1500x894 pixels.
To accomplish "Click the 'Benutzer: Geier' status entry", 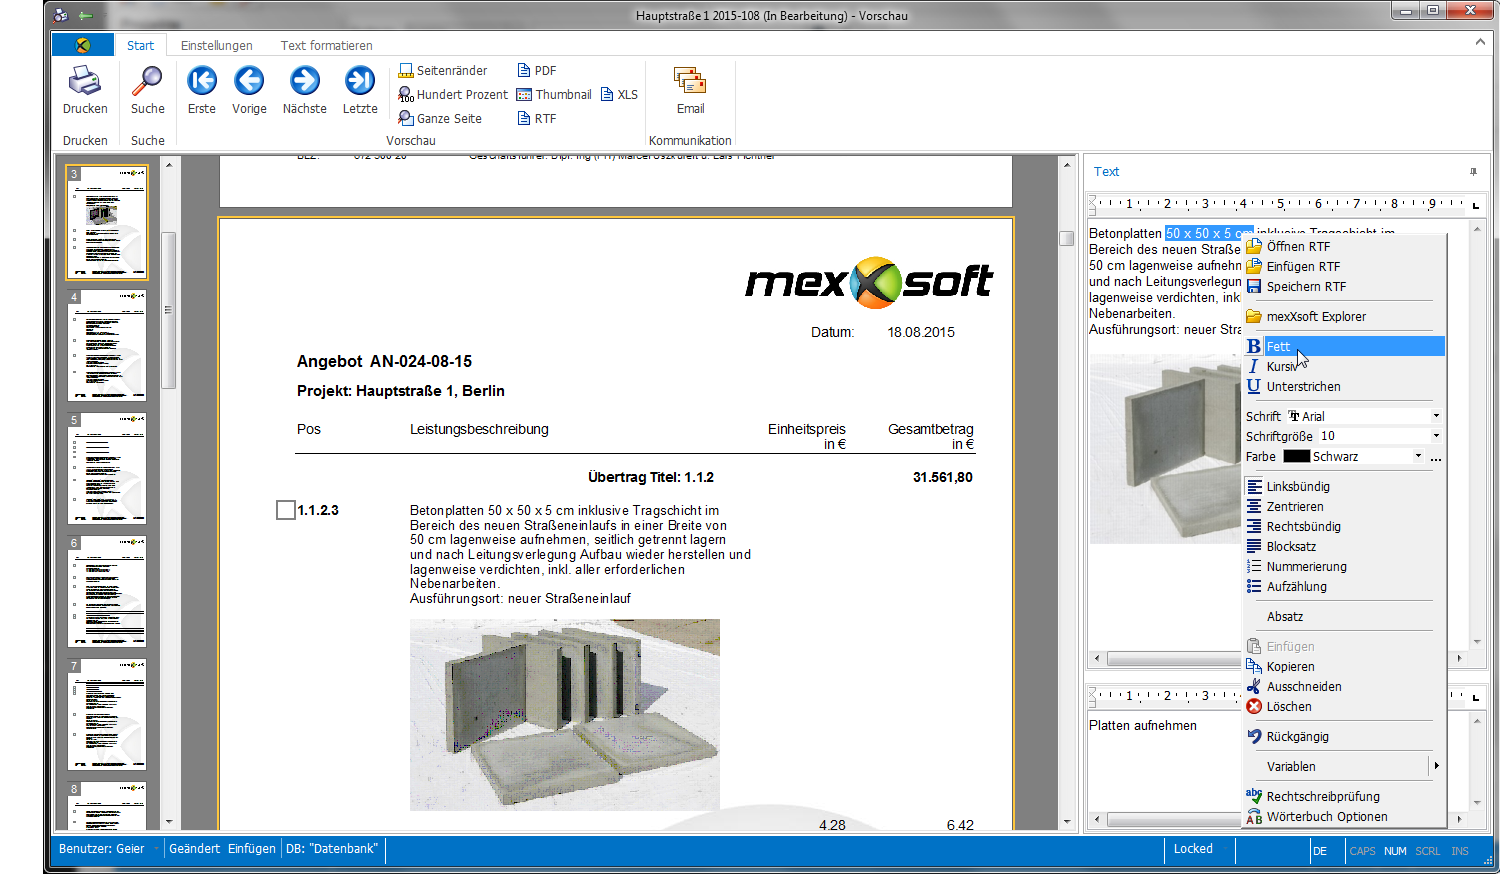I will tap(102, 849).
